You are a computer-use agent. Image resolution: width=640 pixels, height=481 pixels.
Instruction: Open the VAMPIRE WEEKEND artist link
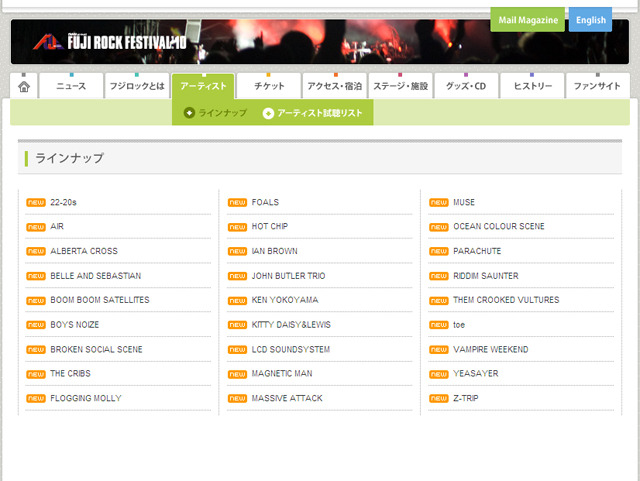(491, 349)
